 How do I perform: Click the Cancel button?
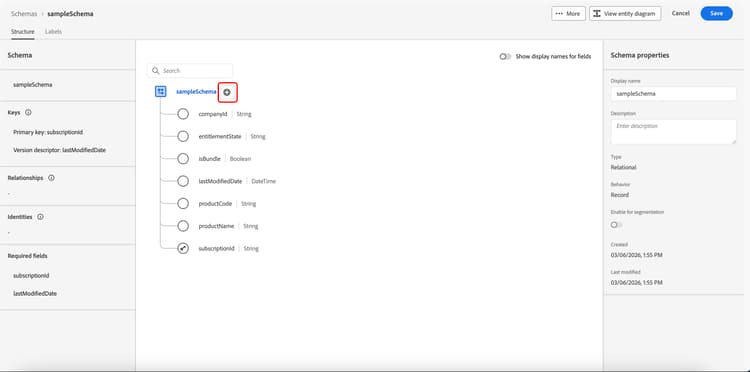680,13
